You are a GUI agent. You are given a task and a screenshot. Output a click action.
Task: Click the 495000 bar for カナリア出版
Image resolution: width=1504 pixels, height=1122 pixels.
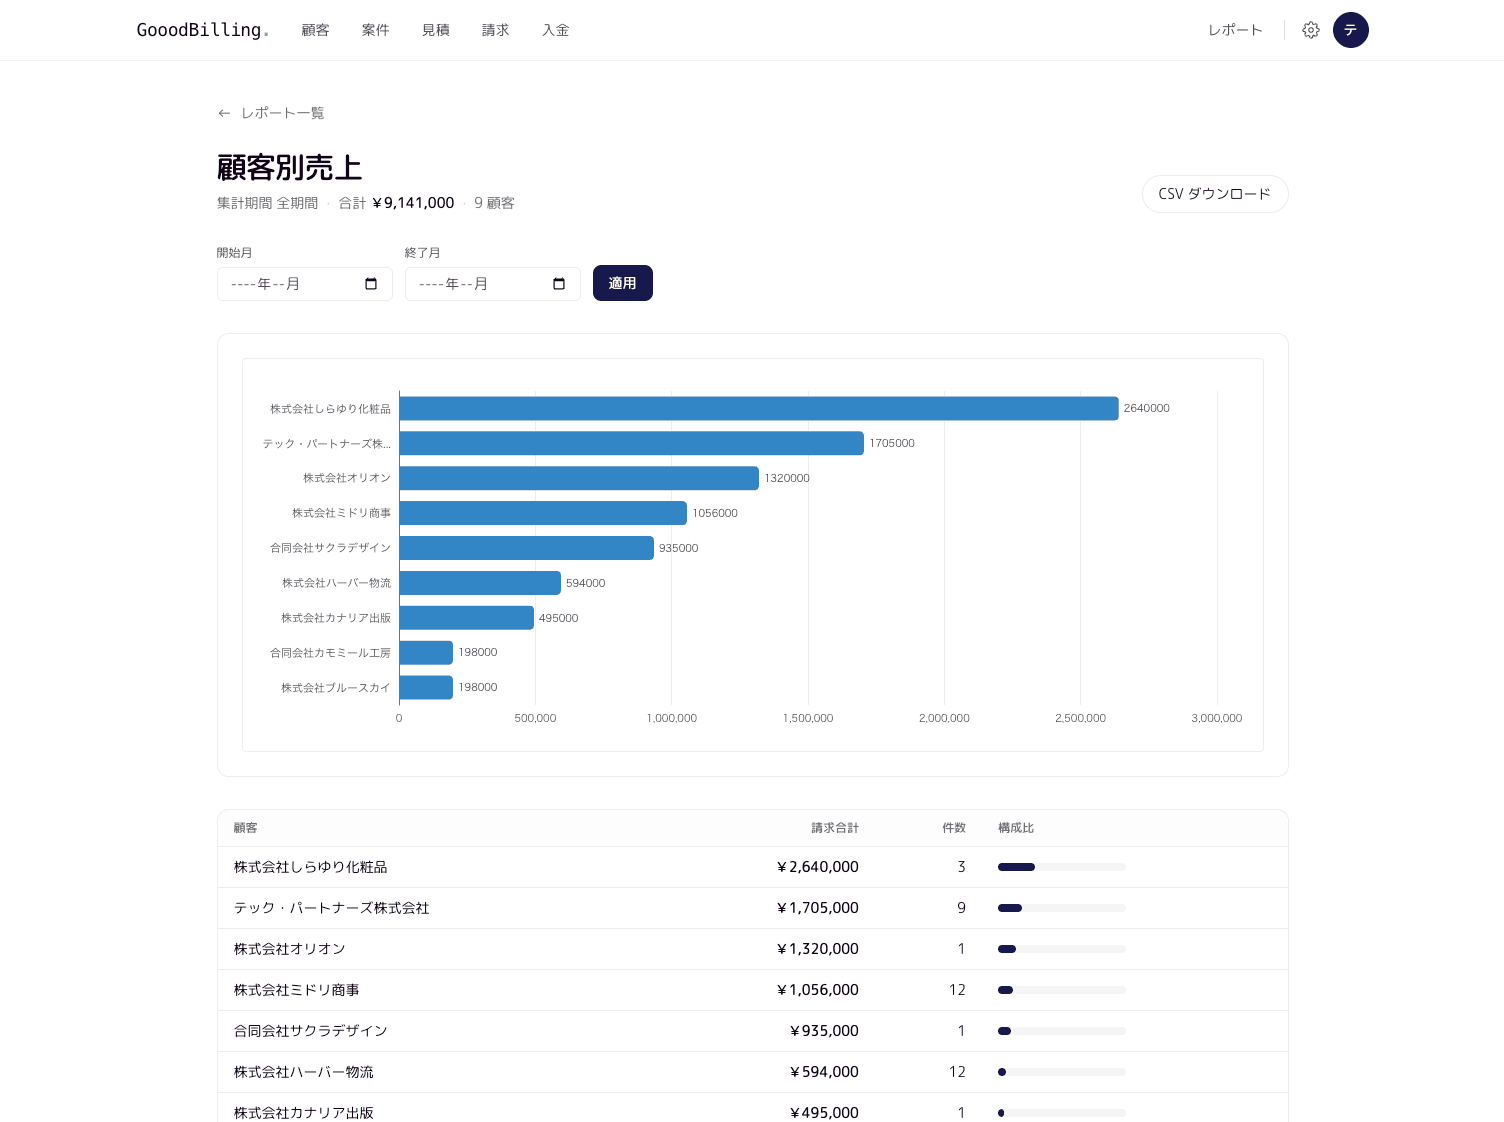466,618
